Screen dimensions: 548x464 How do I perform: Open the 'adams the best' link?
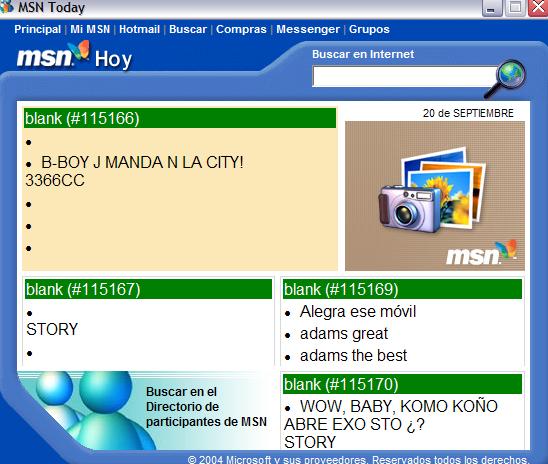pos(353,356)
